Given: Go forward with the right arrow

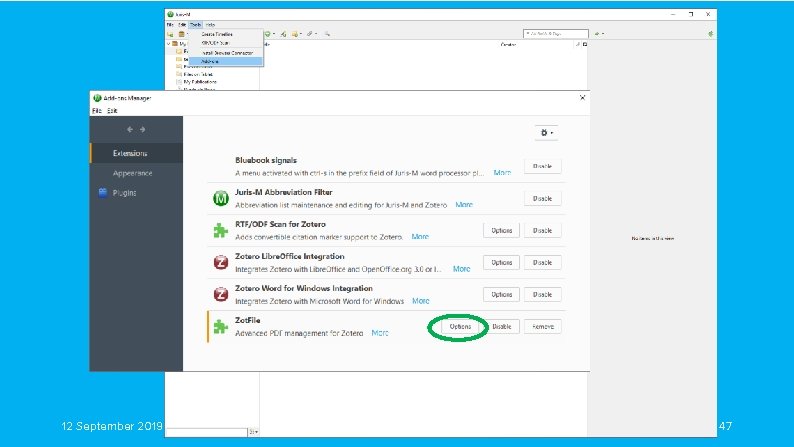Looking at the screenshot, I should click(x=143, y=130).
